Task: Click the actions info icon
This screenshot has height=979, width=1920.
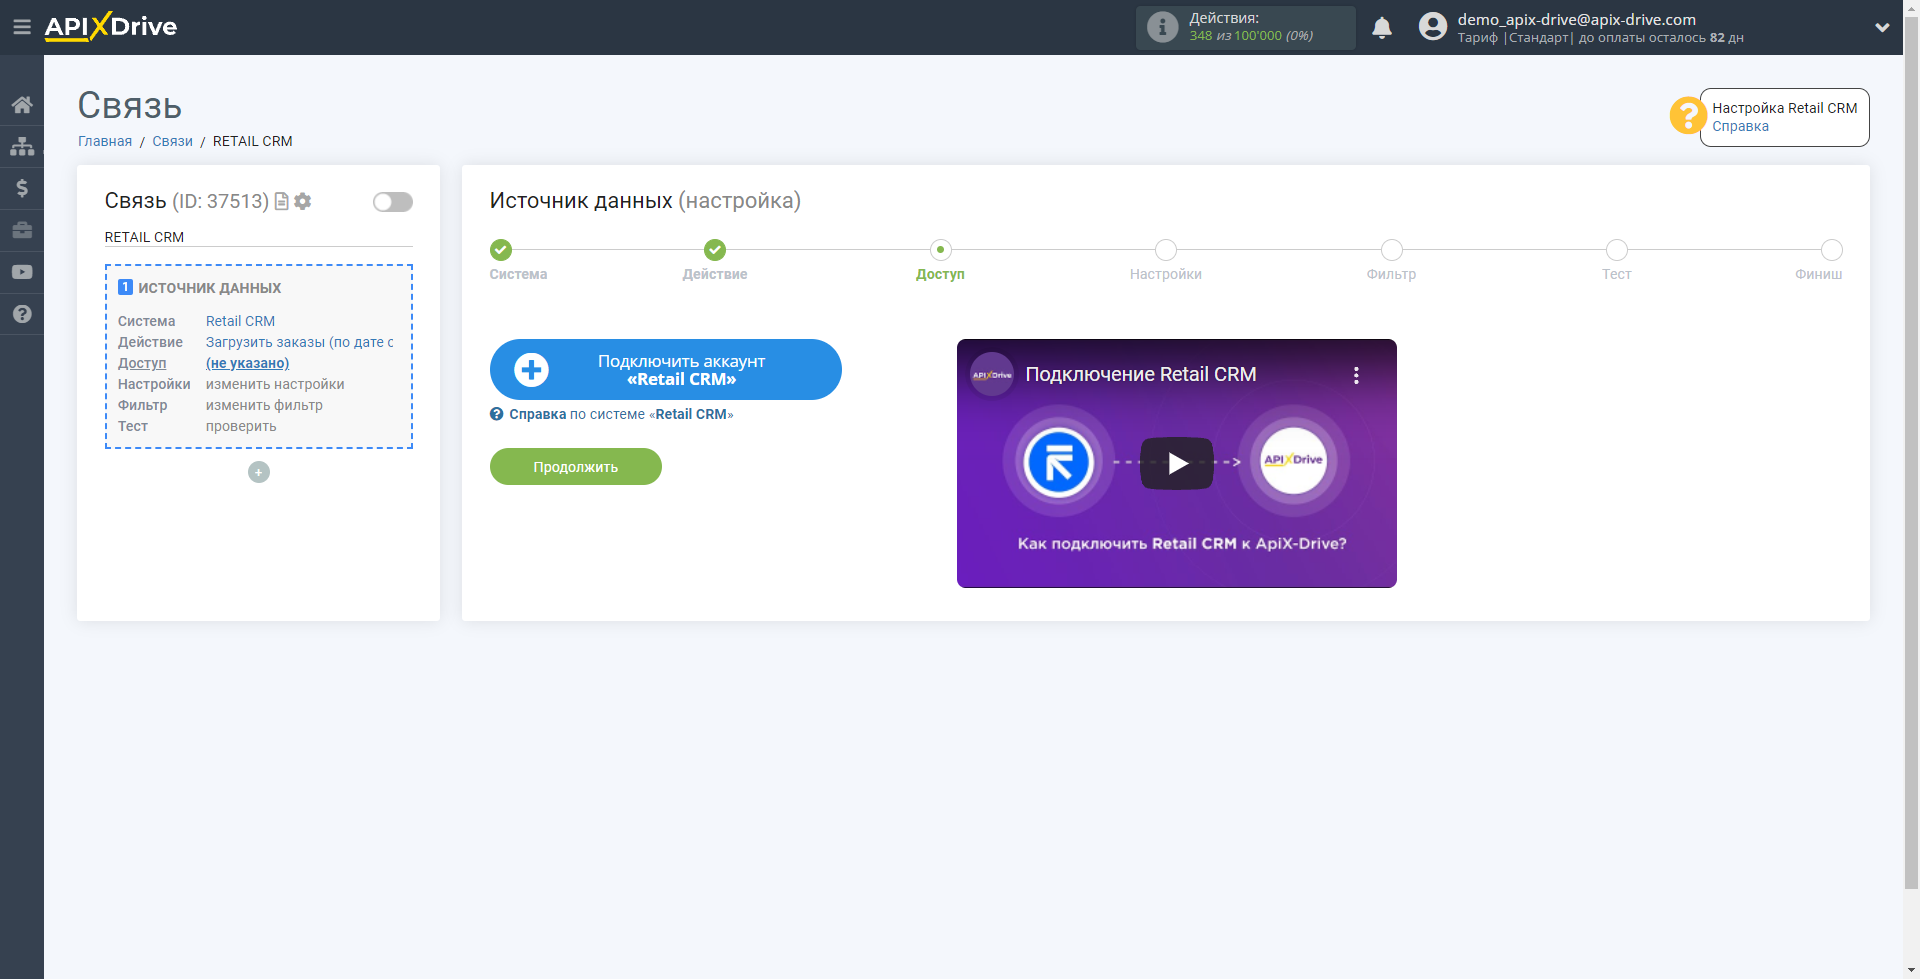Action: coord(1162,27)
